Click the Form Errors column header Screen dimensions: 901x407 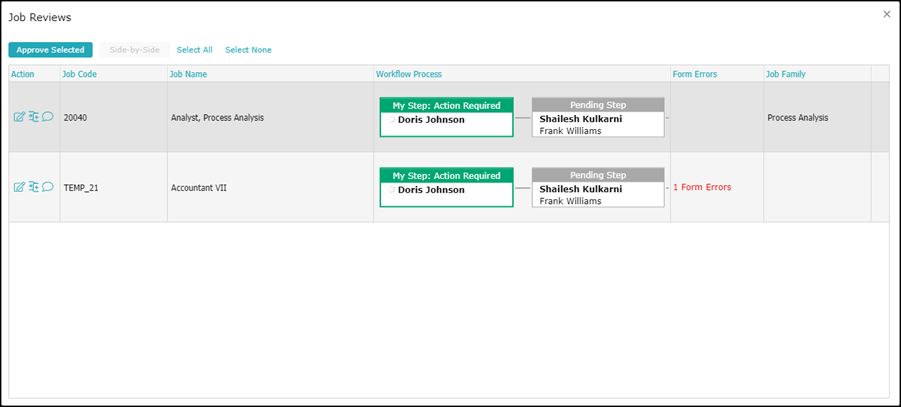[695, 74]
